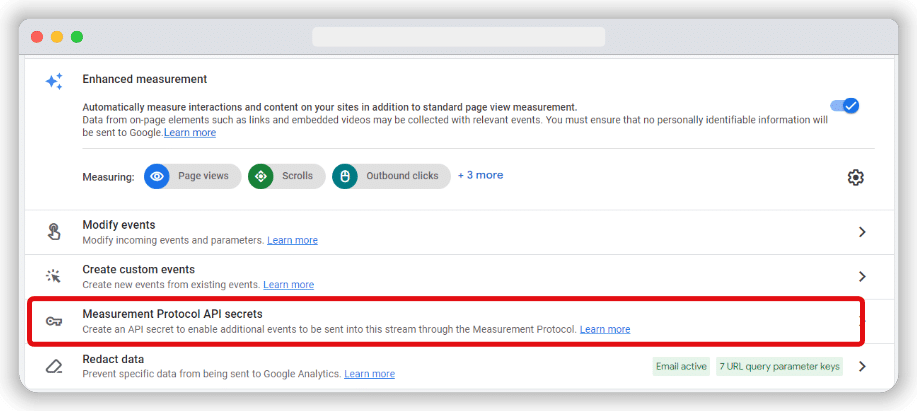Image resolution: width=917 pixels, height=411 pixels.
Task: Click the 'Email active' badge
Action: pos(681,367)
